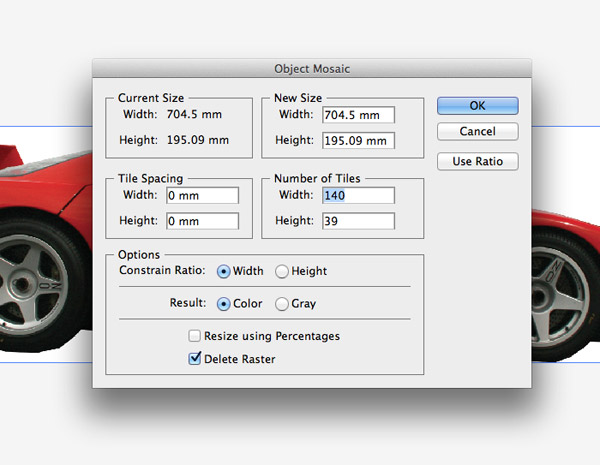Click the New Size Height field
This screenshot has height=465, width=600.
358,140
